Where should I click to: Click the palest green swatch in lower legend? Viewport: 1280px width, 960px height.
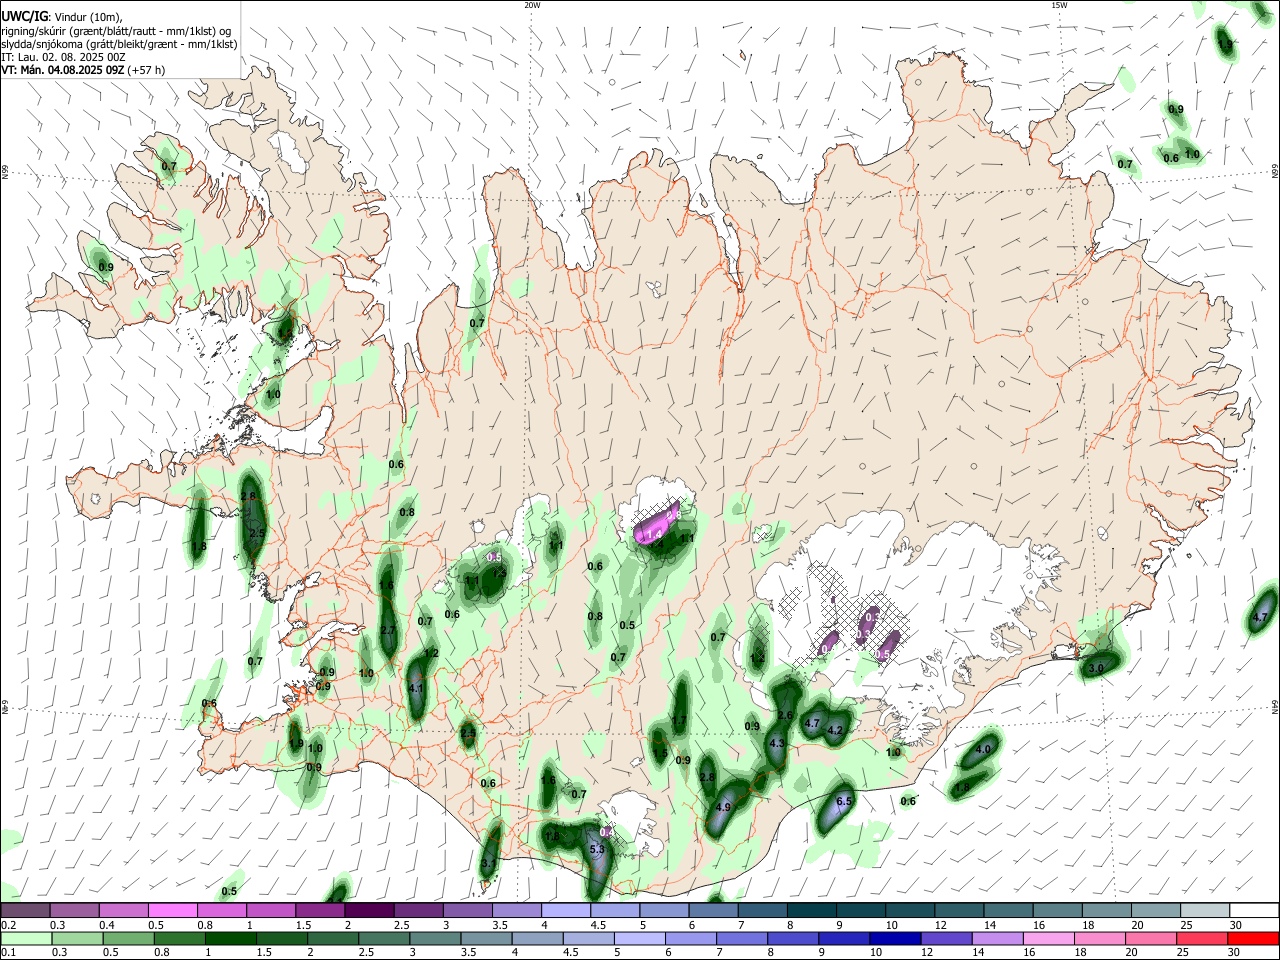[25, 938]
